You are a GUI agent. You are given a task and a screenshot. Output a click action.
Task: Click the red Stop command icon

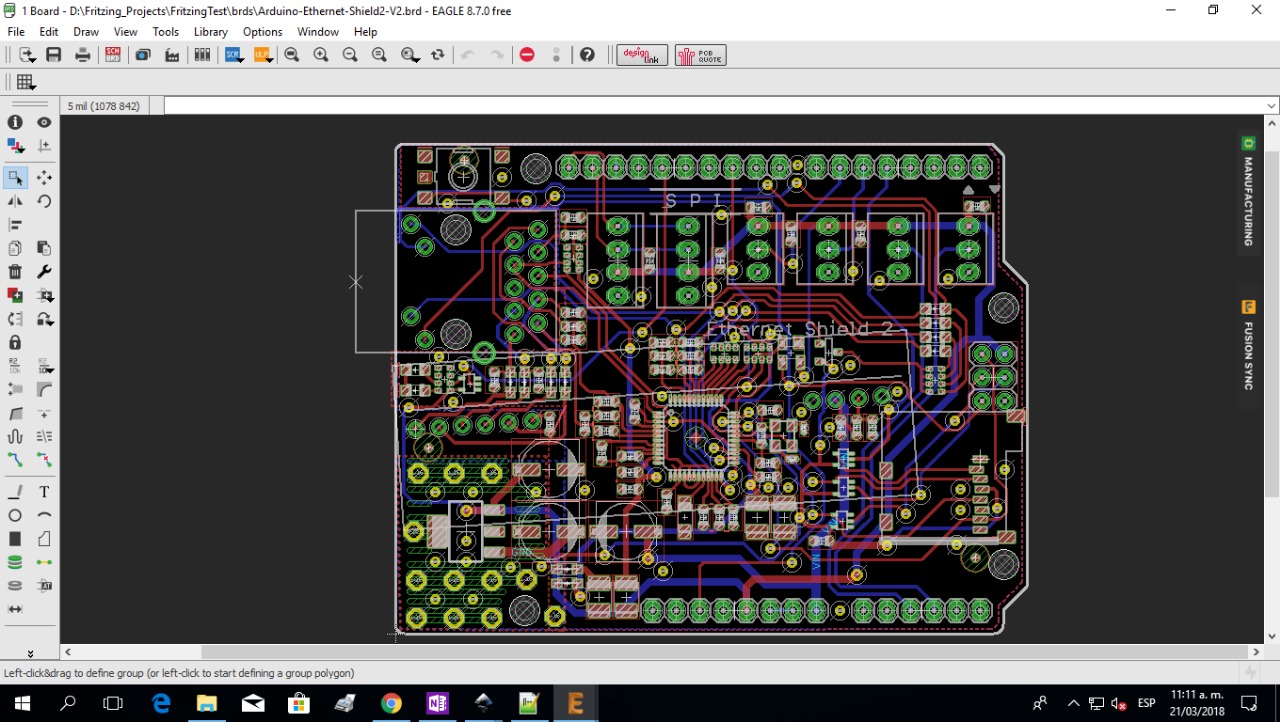pyautogui.click(x=527, y=55)
